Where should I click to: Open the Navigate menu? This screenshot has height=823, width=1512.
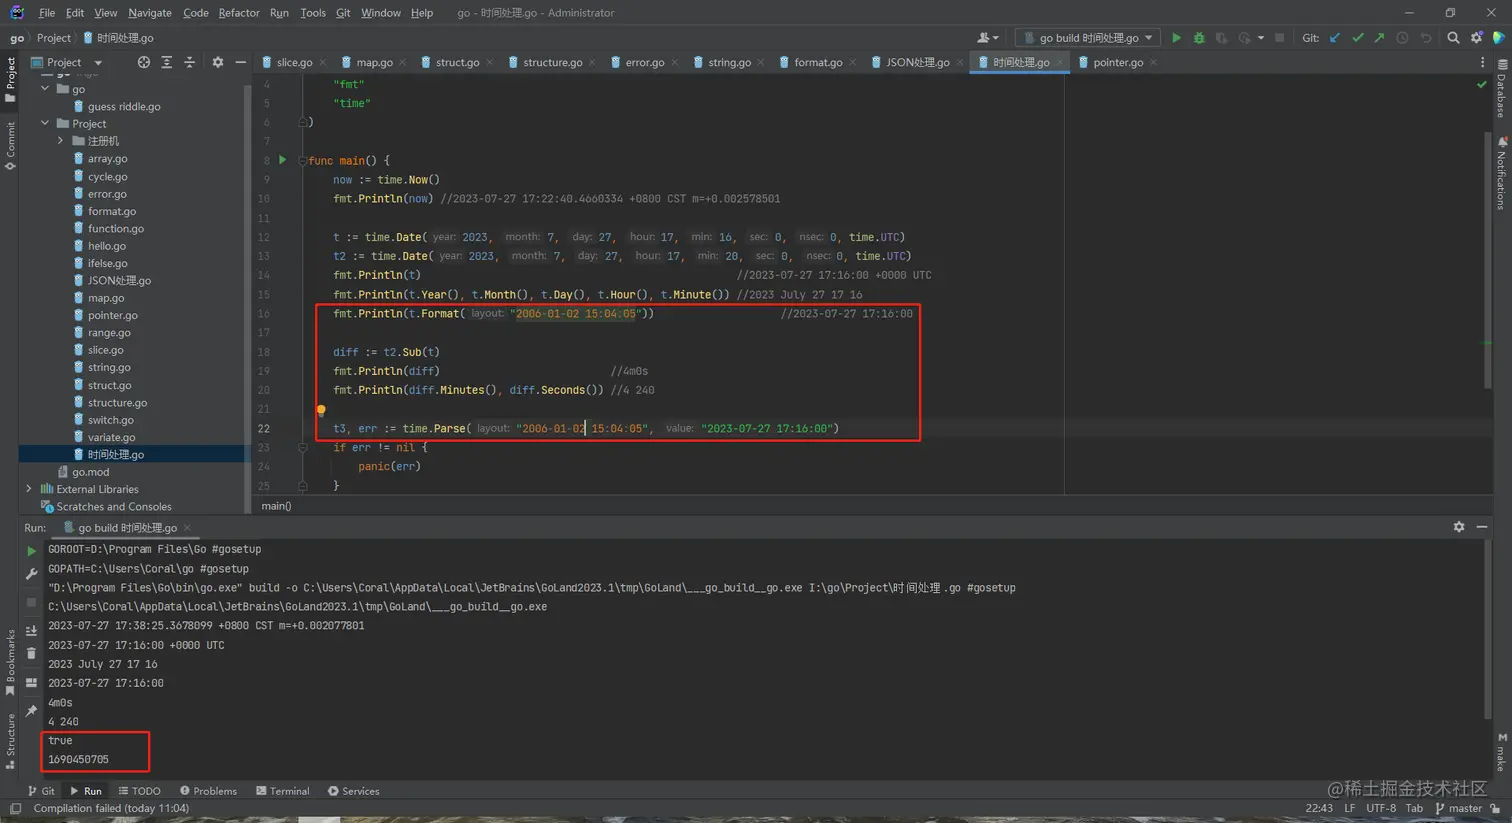click(x=150, y=13)
